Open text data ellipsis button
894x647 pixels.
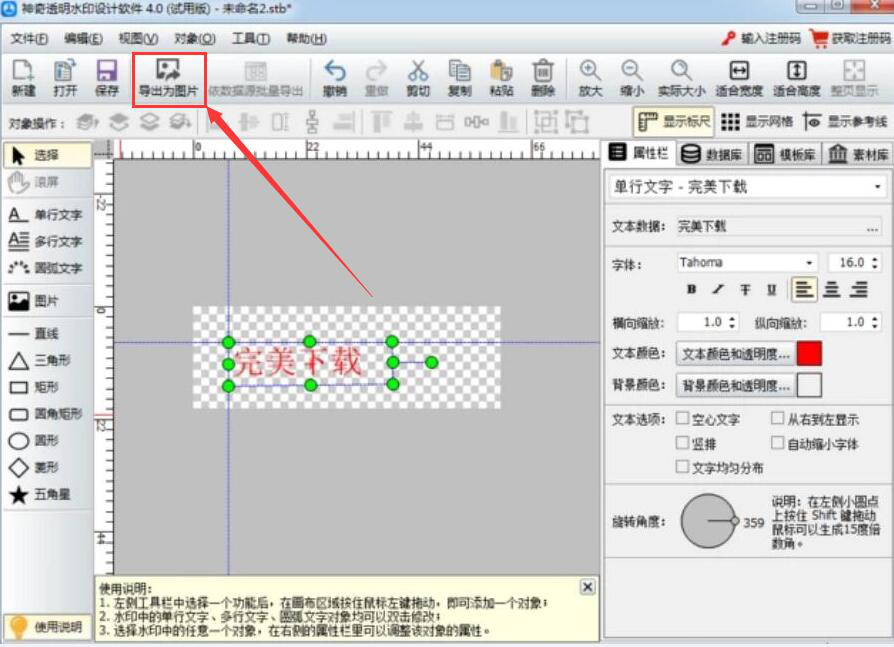click(872, 228)
